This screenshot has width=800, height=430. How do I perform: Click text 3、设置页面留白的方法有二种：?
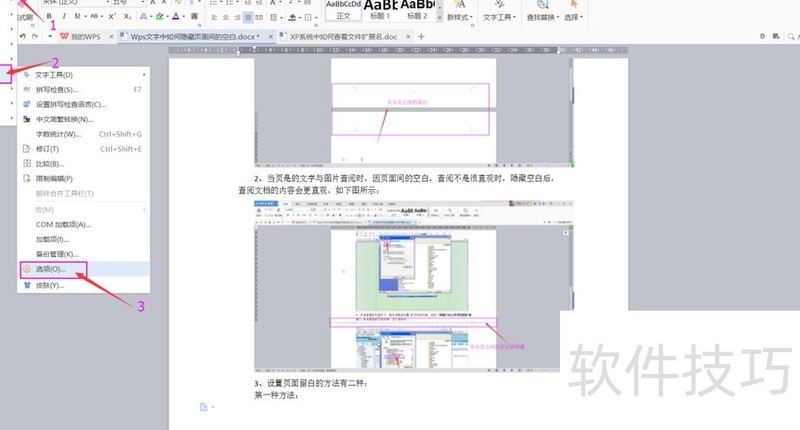pos(311,383)
